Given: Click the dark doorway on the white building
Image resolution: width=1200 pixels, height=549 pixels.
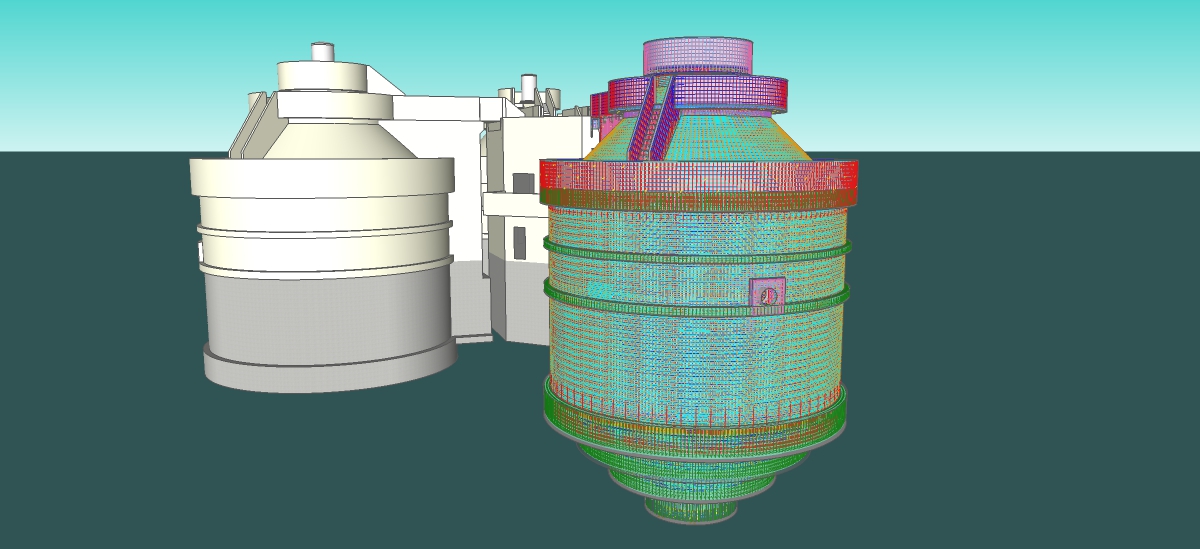Looking at the screenshot, I should click(x=519, y=241).
